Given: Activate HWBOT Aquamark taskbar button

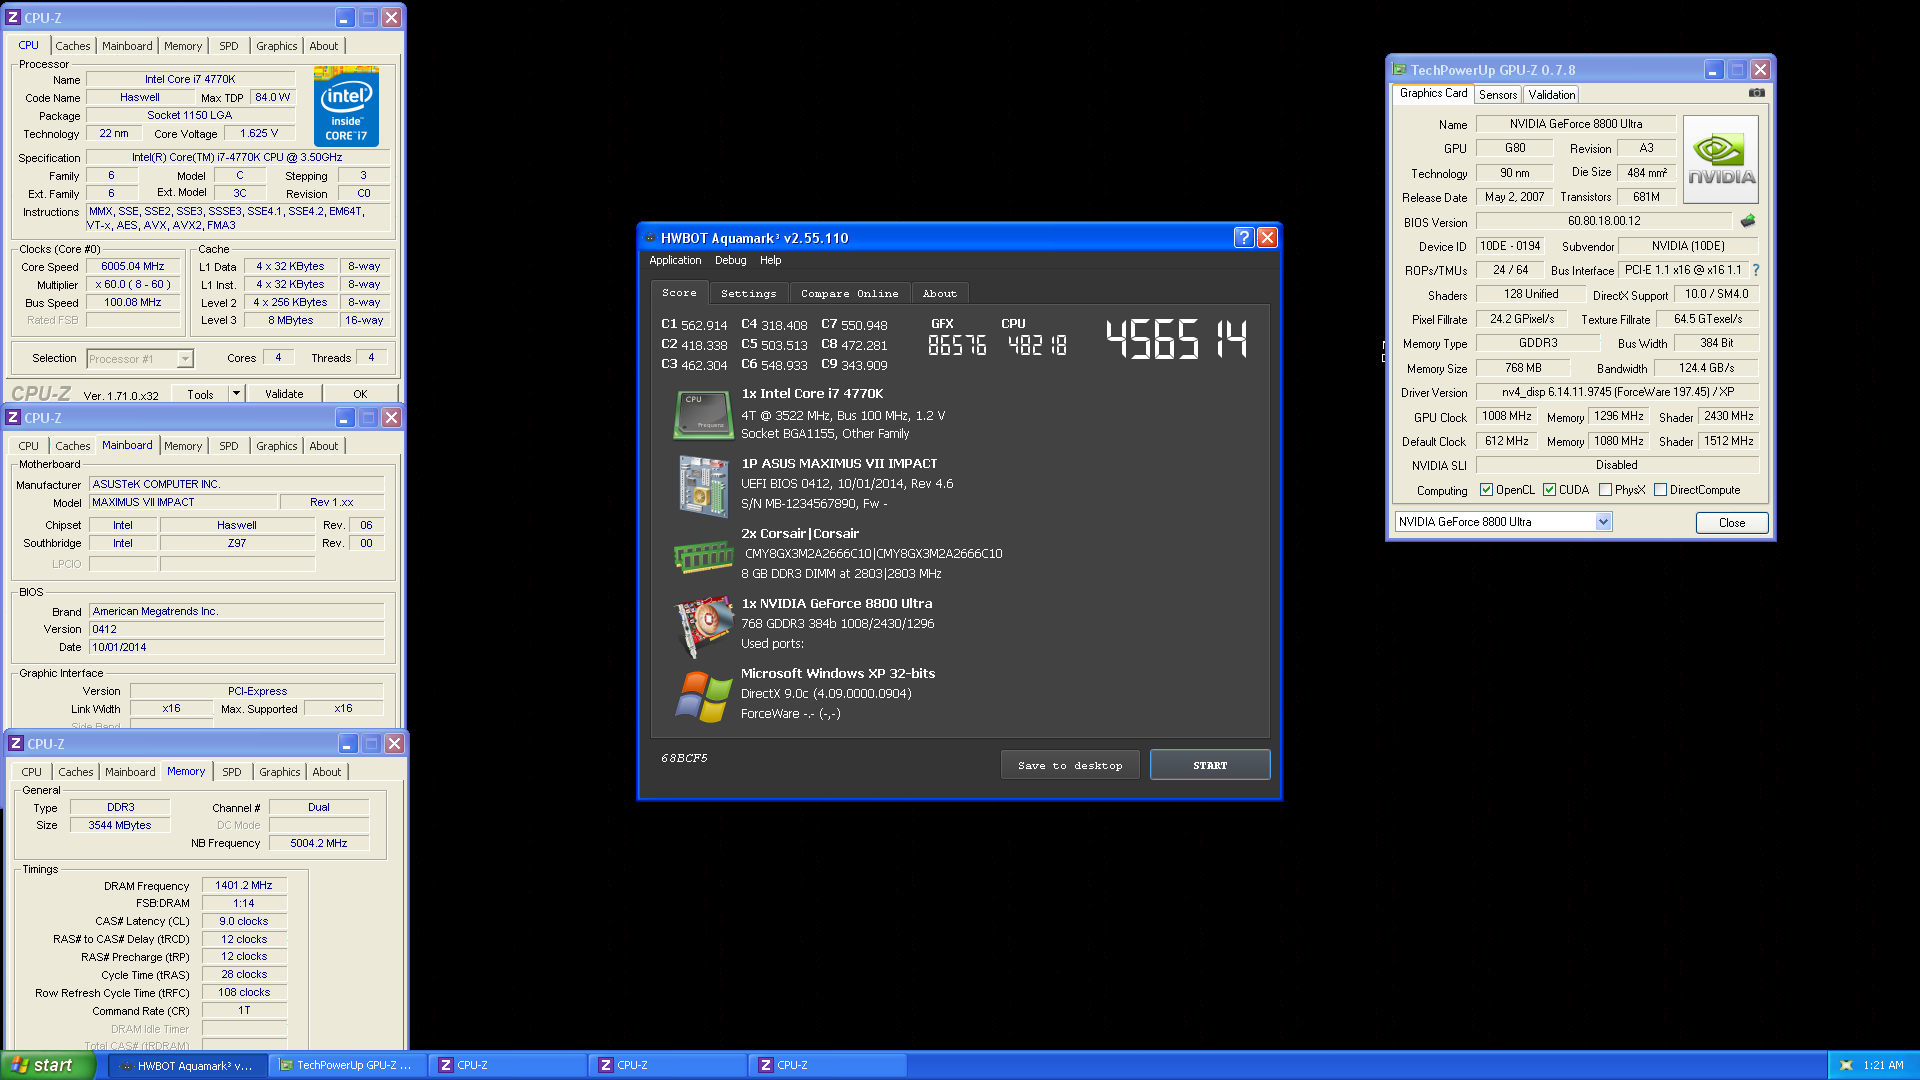Looking at the screenshot, I should coord(187,1065).
